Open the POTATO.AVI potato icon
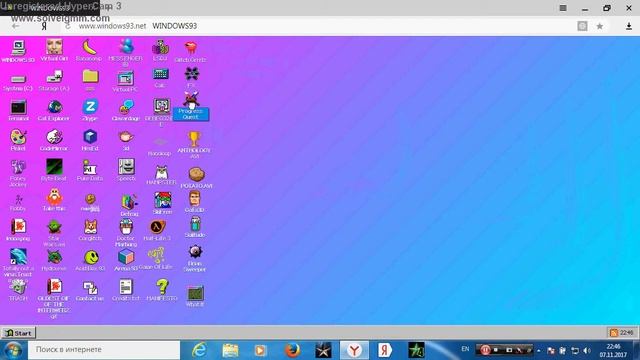Viewport: 640px width, 360px height. (x=196, y=174)
